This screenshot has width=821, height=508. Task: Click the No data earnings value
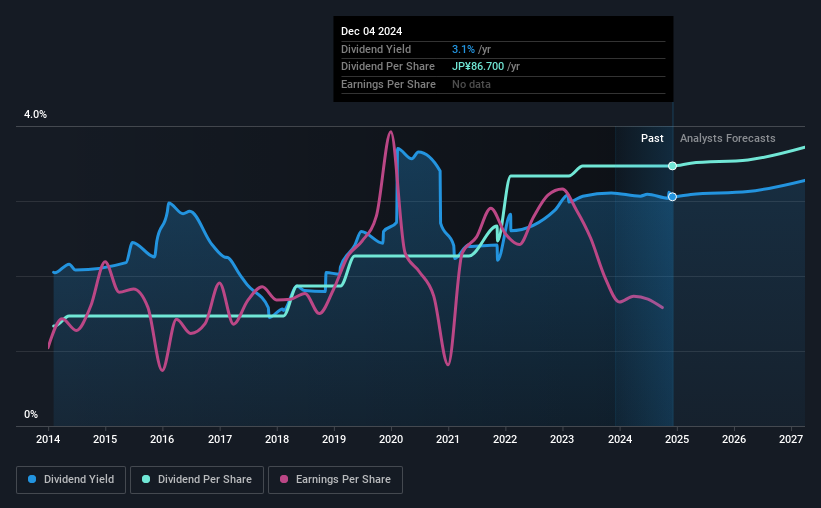(x=471, y=84)
